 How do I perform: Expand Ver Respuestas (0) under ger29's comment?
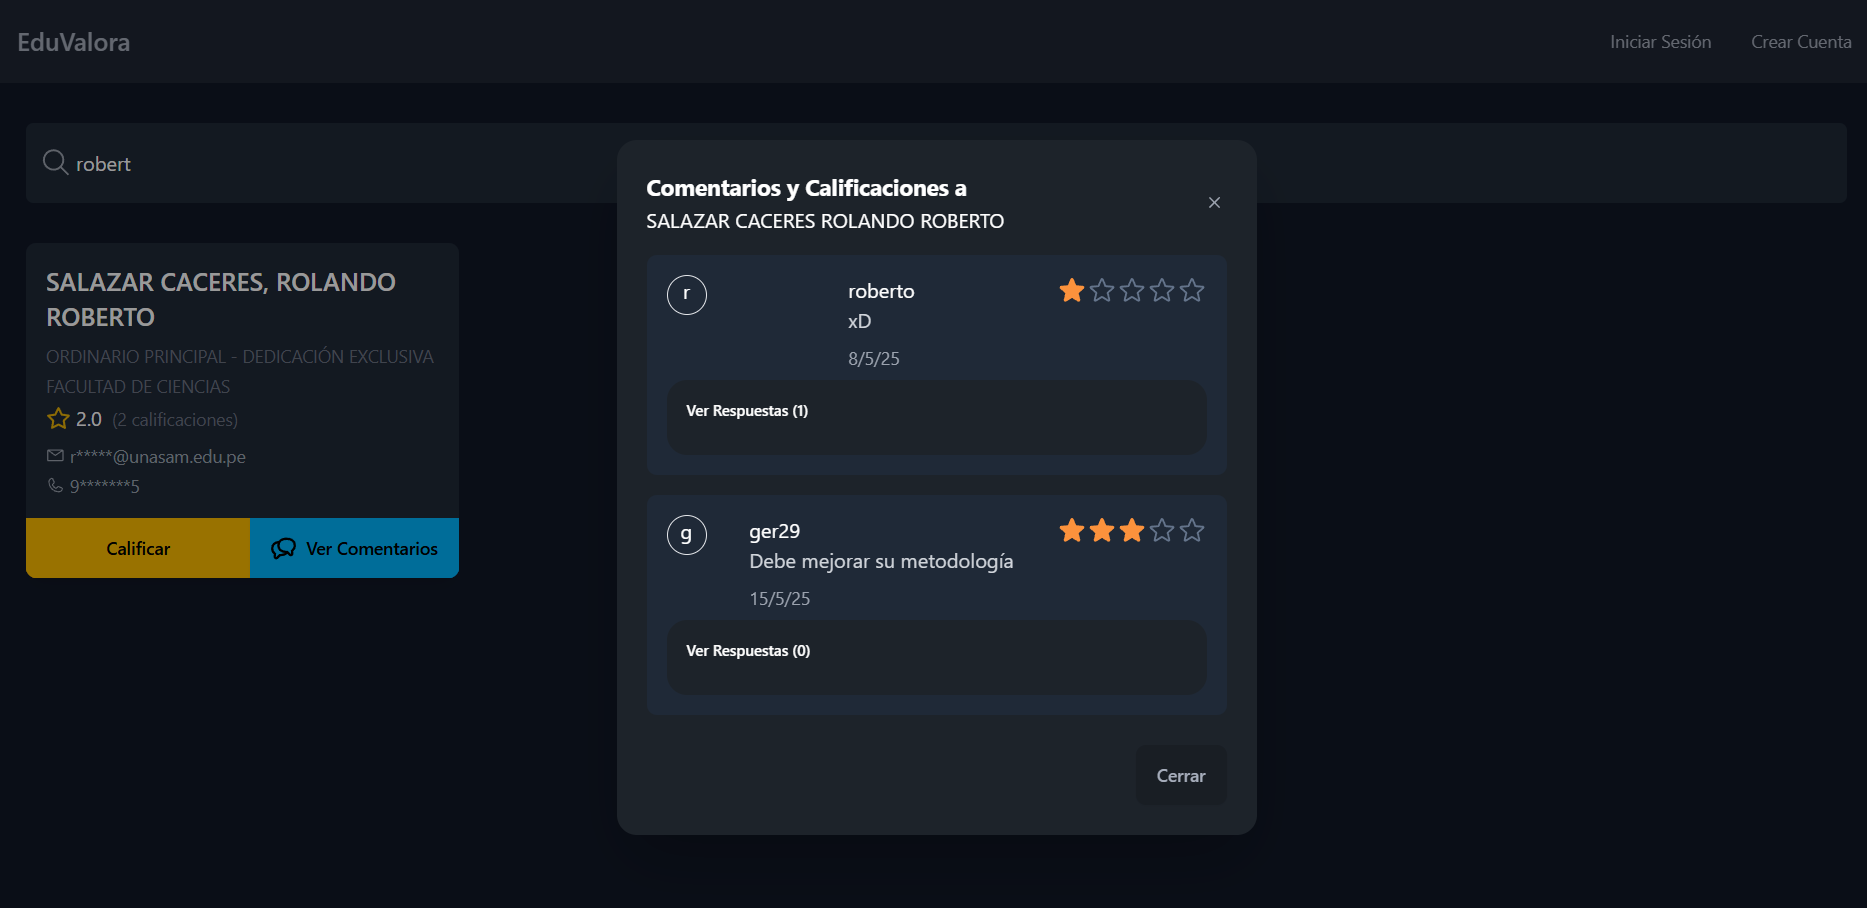[748, 651]
